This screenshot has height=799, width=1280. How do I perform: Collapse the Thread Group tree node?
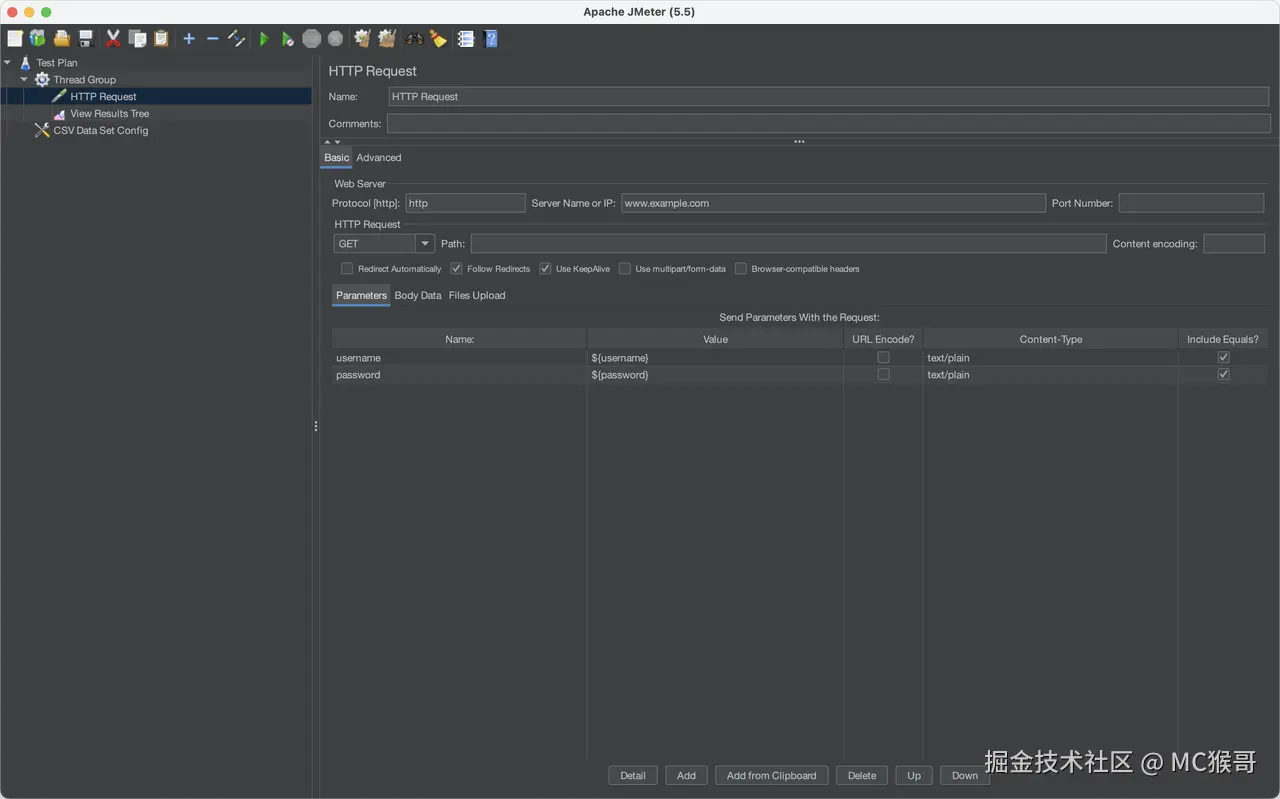pos(24,80)
